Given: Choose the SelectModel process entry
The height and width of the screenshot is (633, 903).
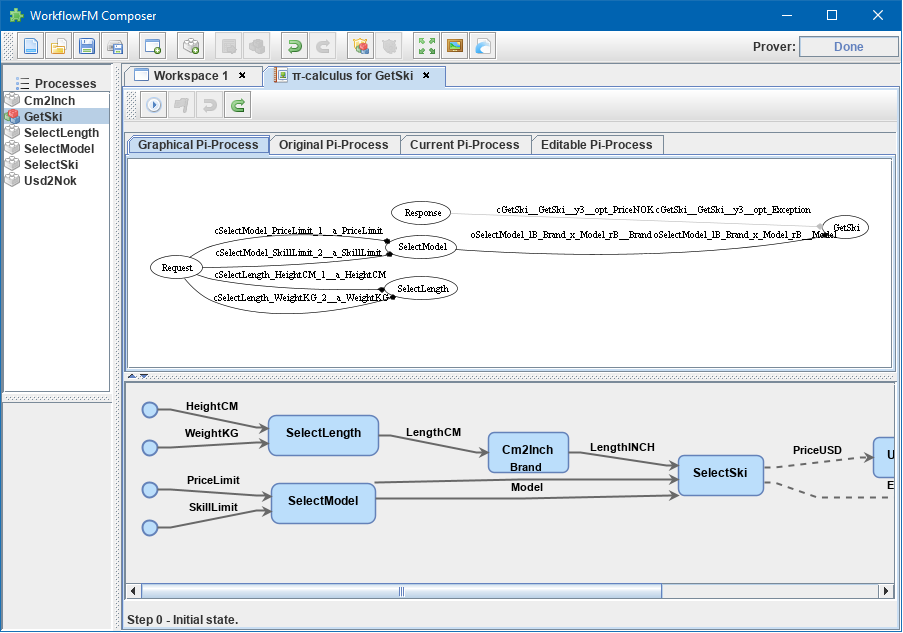Looking at the screenshot, I should tap(60, 148).
